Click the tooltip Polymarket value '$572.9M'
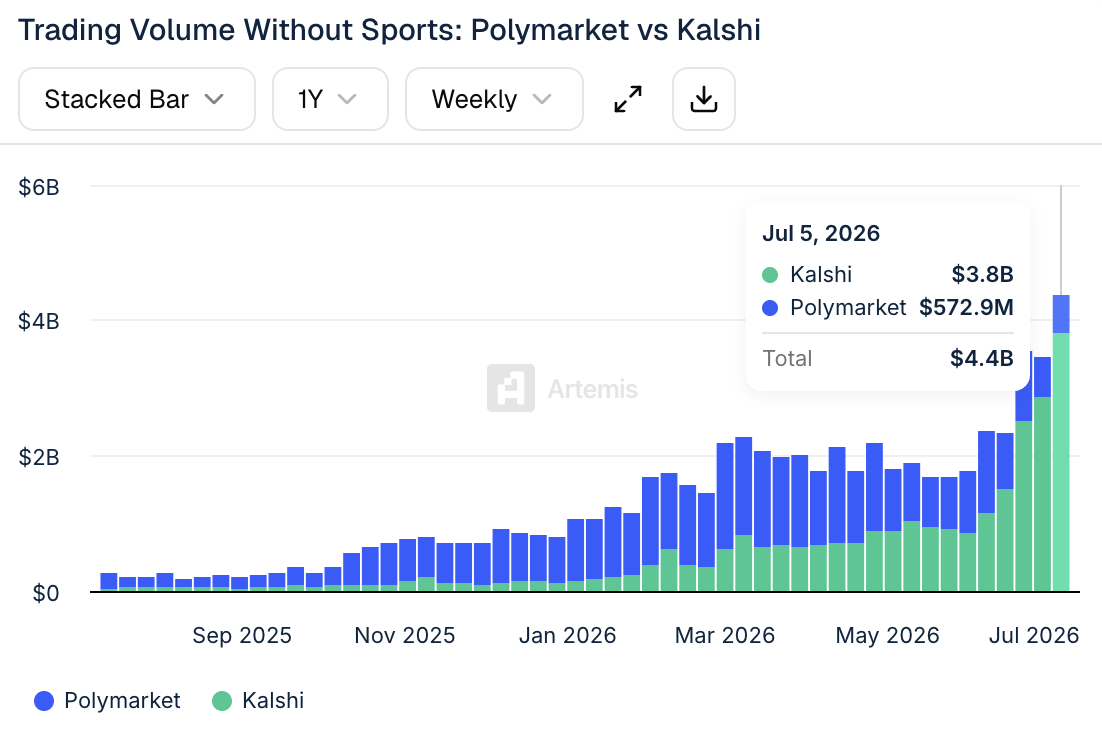 click(966, 307)
